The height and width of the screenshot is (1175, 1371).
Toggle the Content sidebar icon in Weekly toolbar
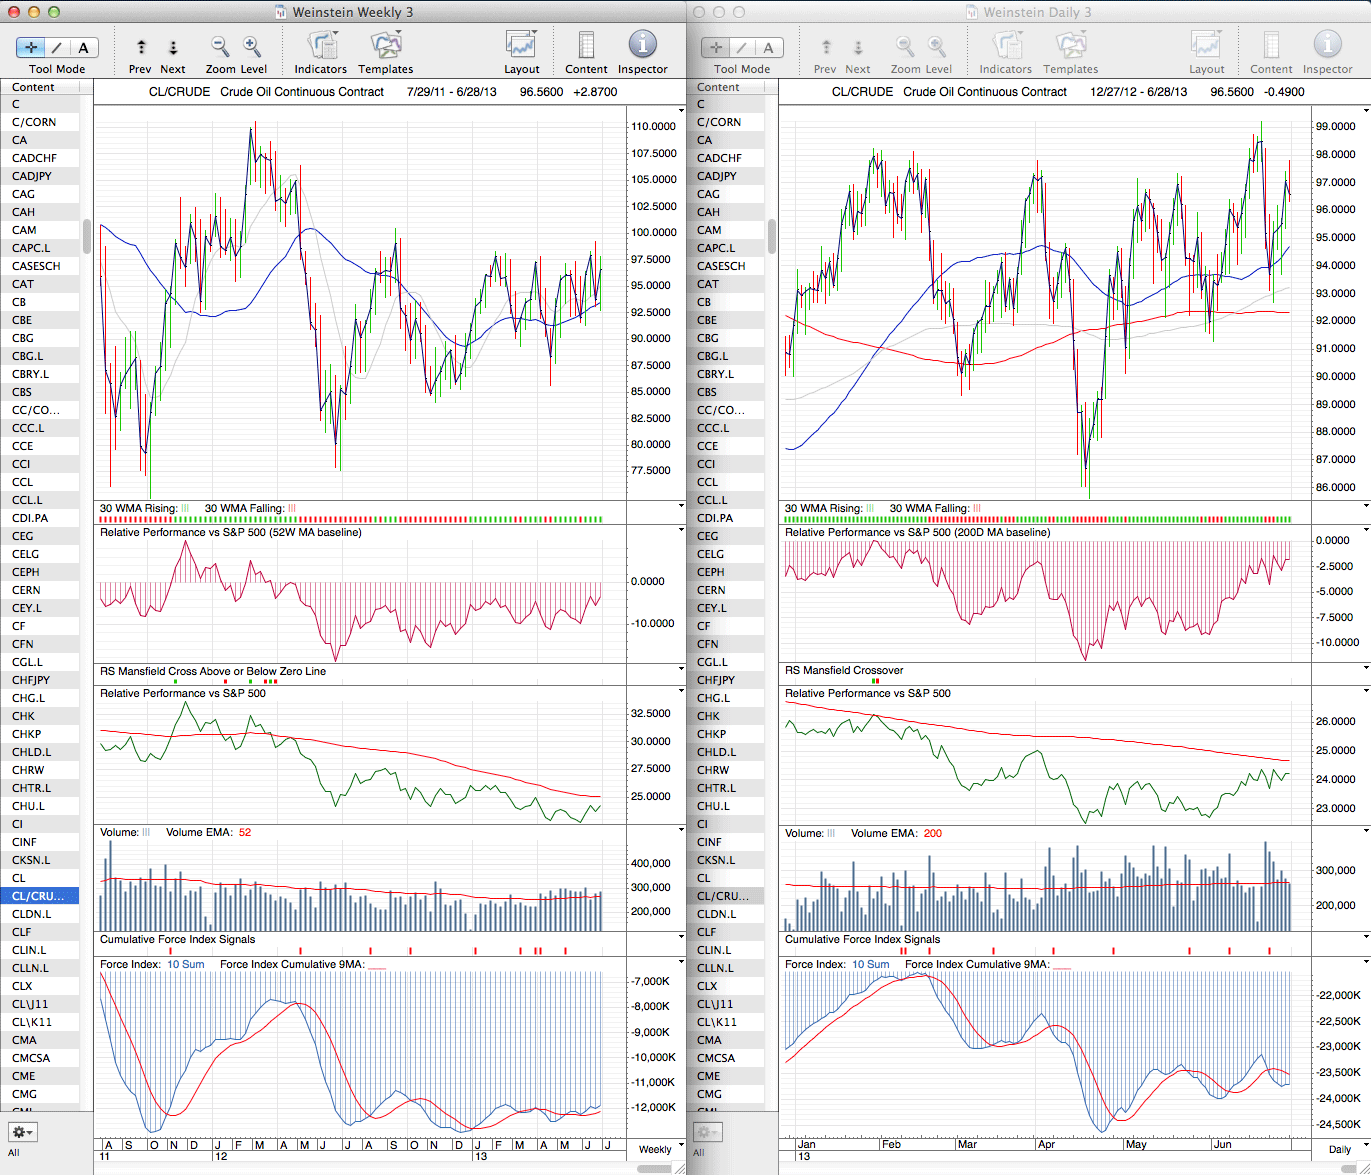click(586, 46)
